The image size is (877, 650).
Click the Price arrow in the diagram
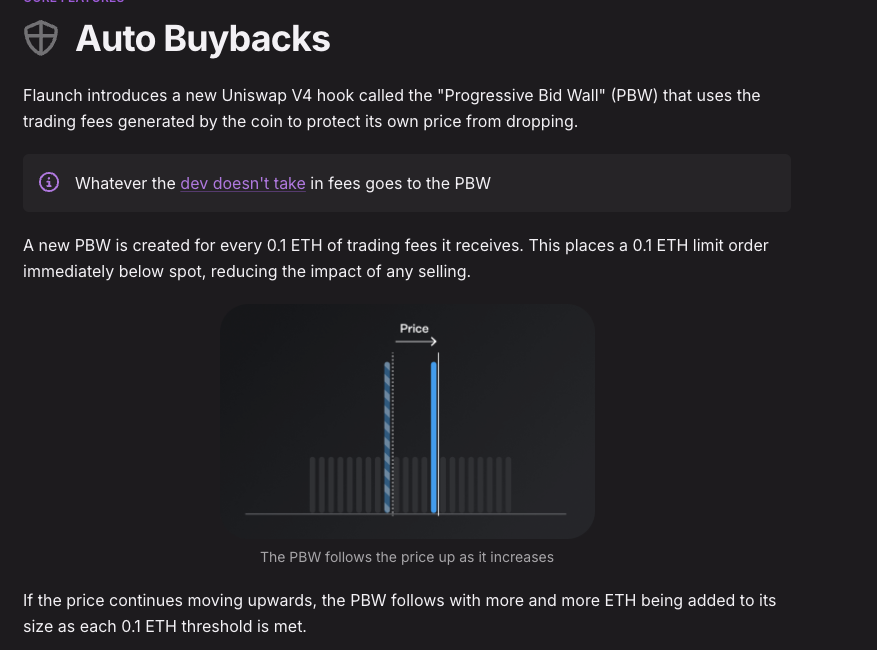coord(416,341)
